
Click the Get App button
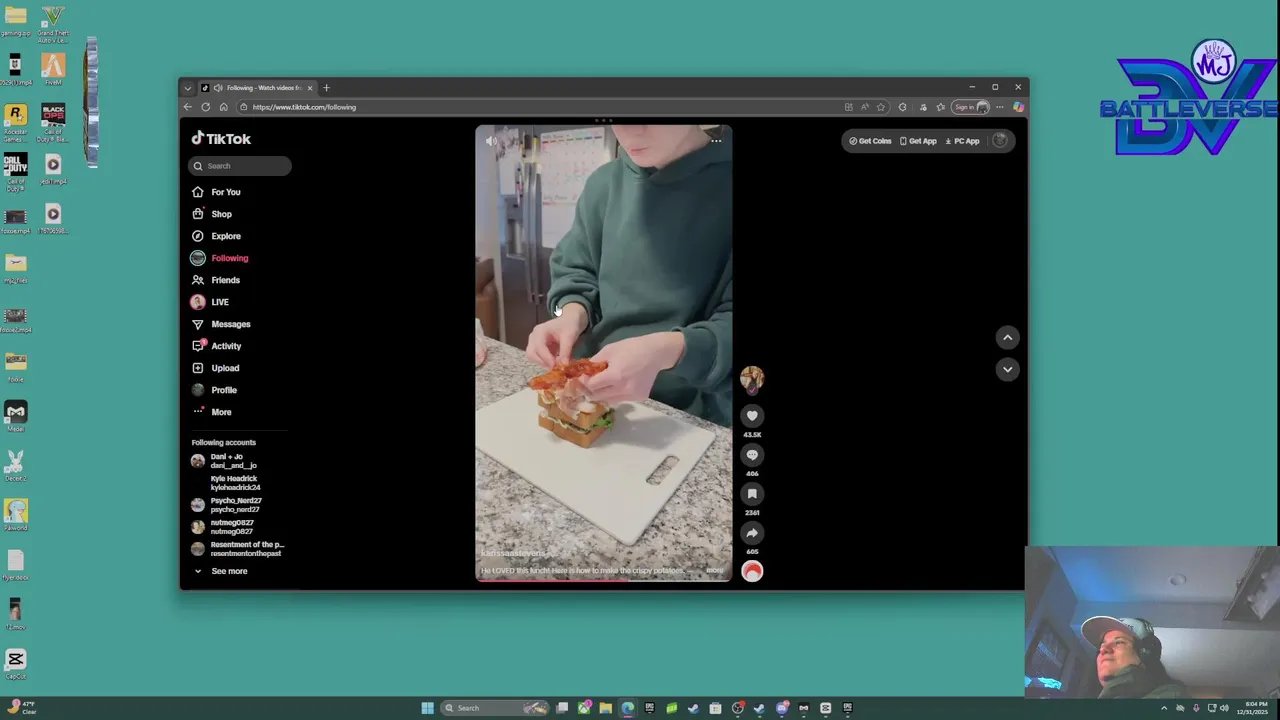[918, 141]
